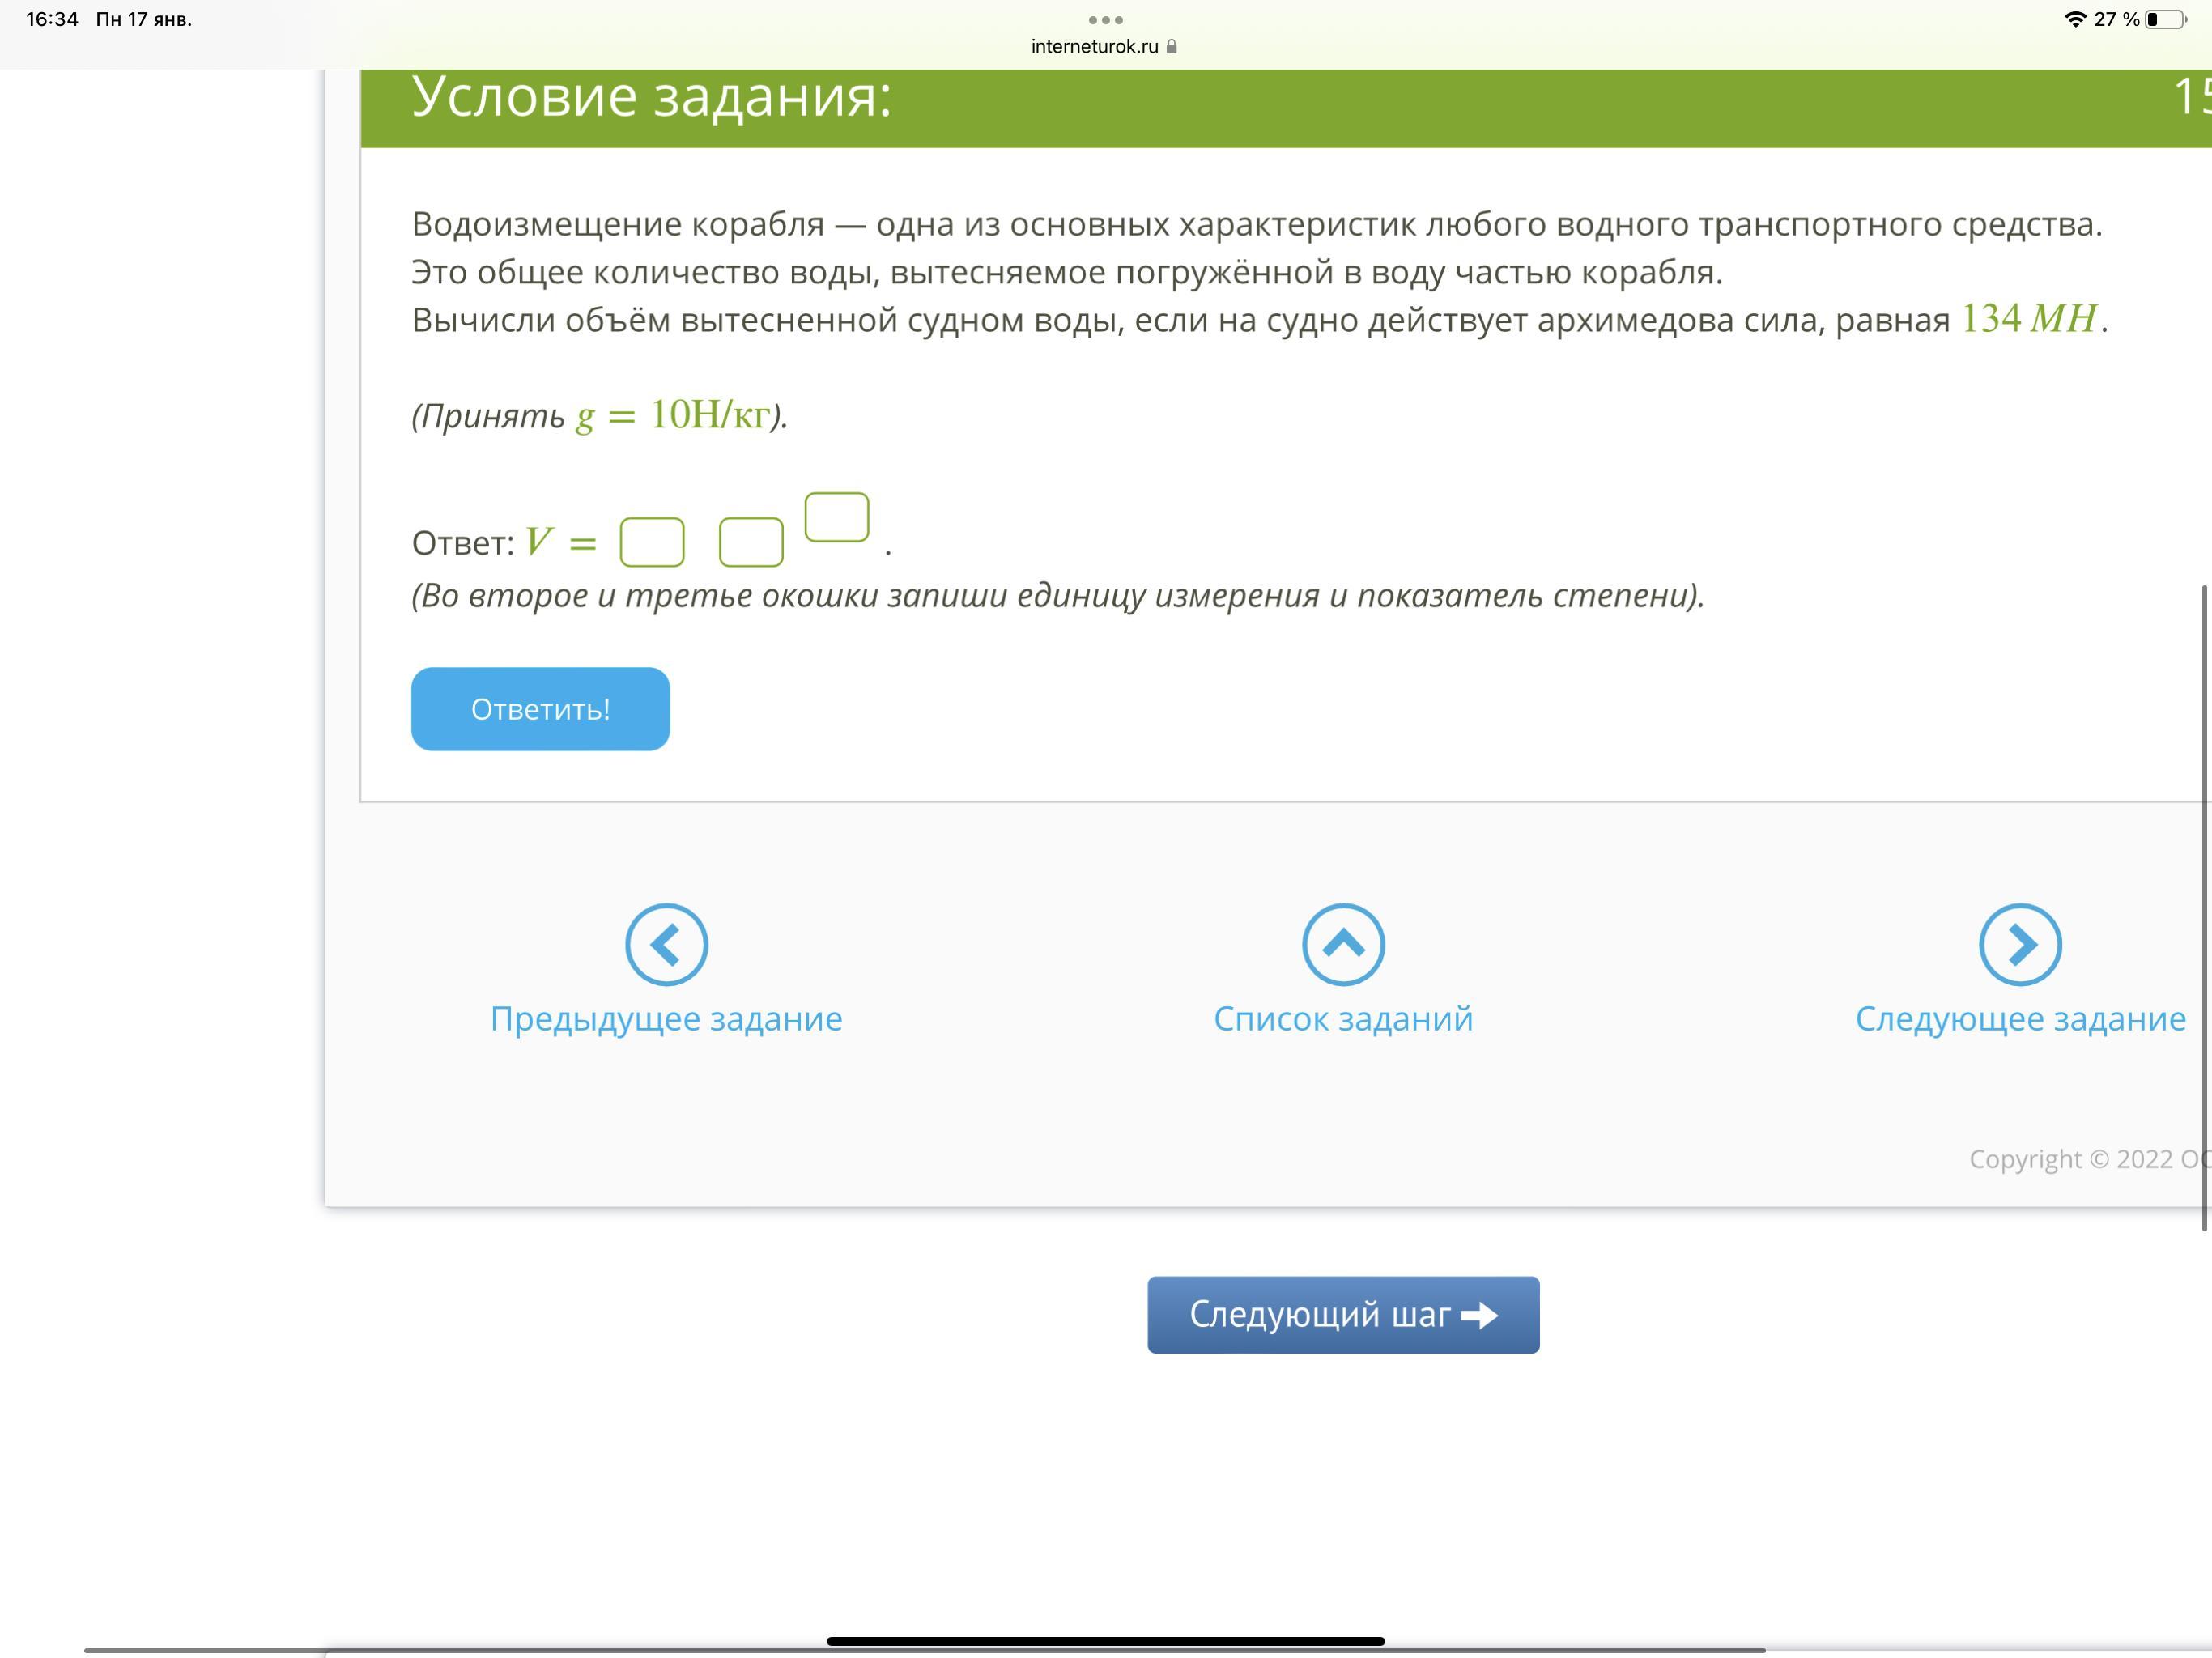Tap the Wi-Fi status icon
Viewport: 2212px width, 1658px height.
tap(2075, 20)
